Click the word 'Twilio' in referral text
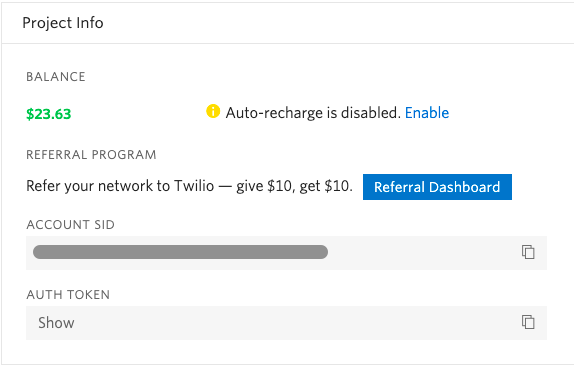Image resolution: width=574 pixels, height=367 pixels. click(x=194, y=186)
